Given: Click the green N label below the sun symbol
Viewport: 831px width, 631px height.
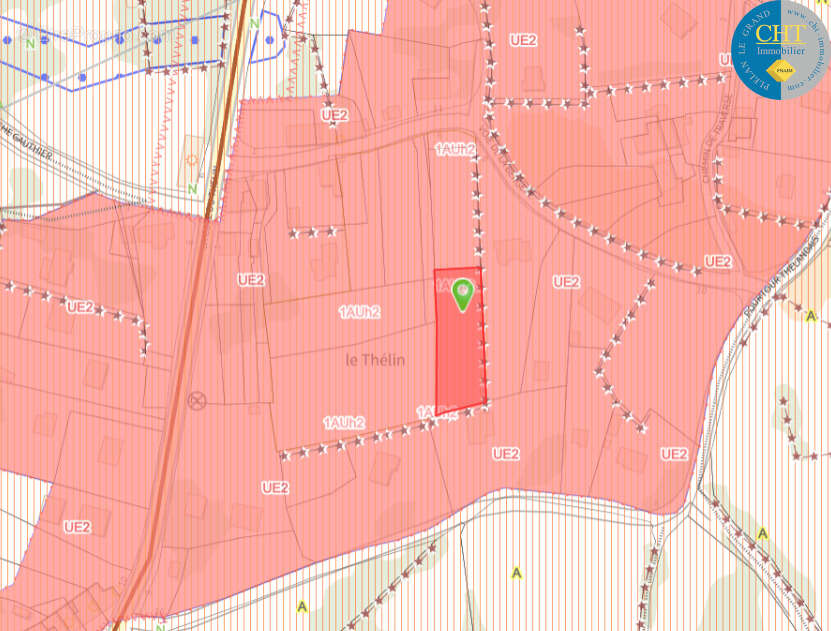Looking at the screenshot, I should [x=192, y=189].
